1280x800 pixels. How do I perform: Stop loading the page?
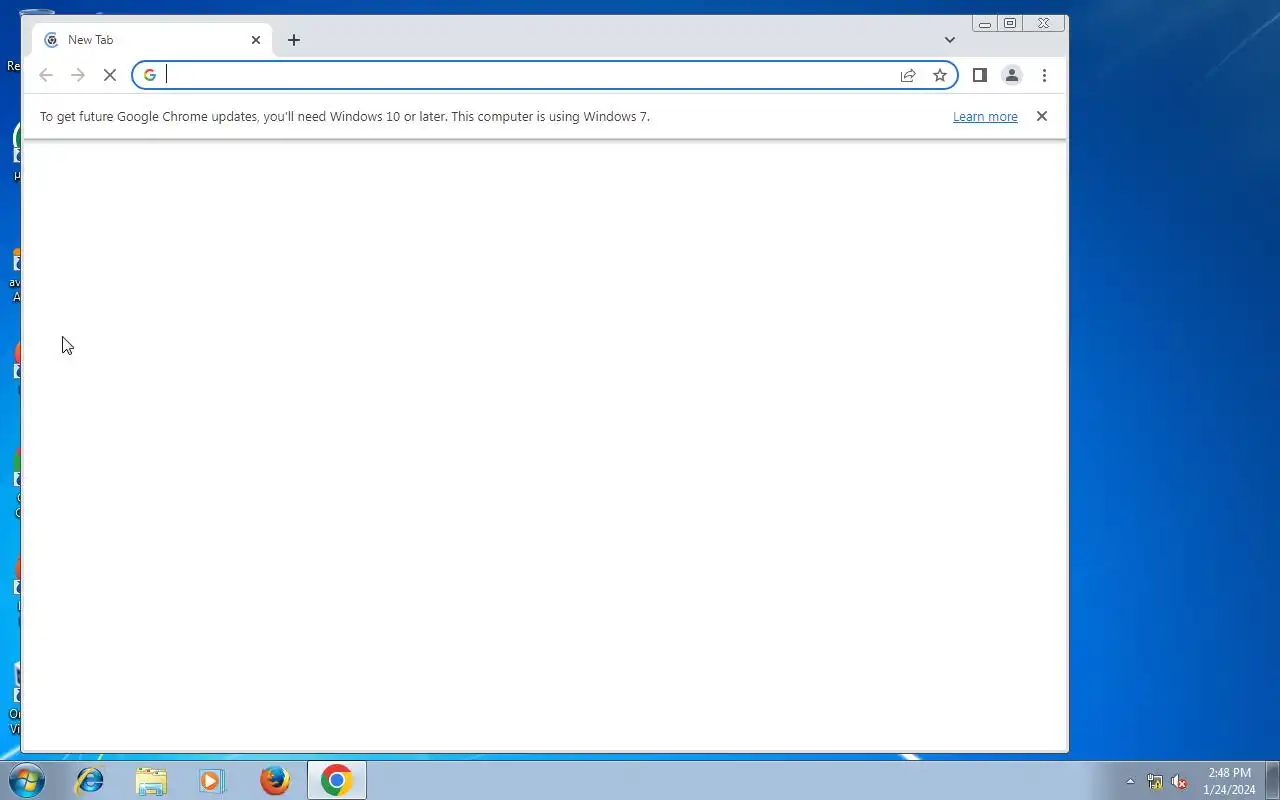[x=110, y=75]
